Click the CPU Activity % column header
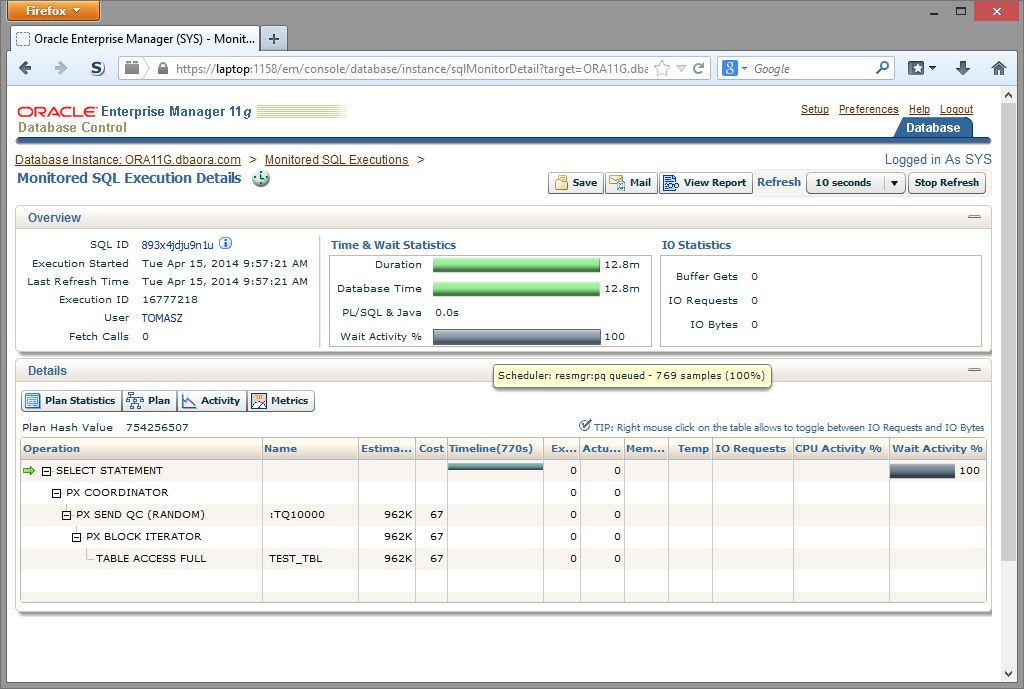Viewport: 1024px width, 689px height. 841,449
